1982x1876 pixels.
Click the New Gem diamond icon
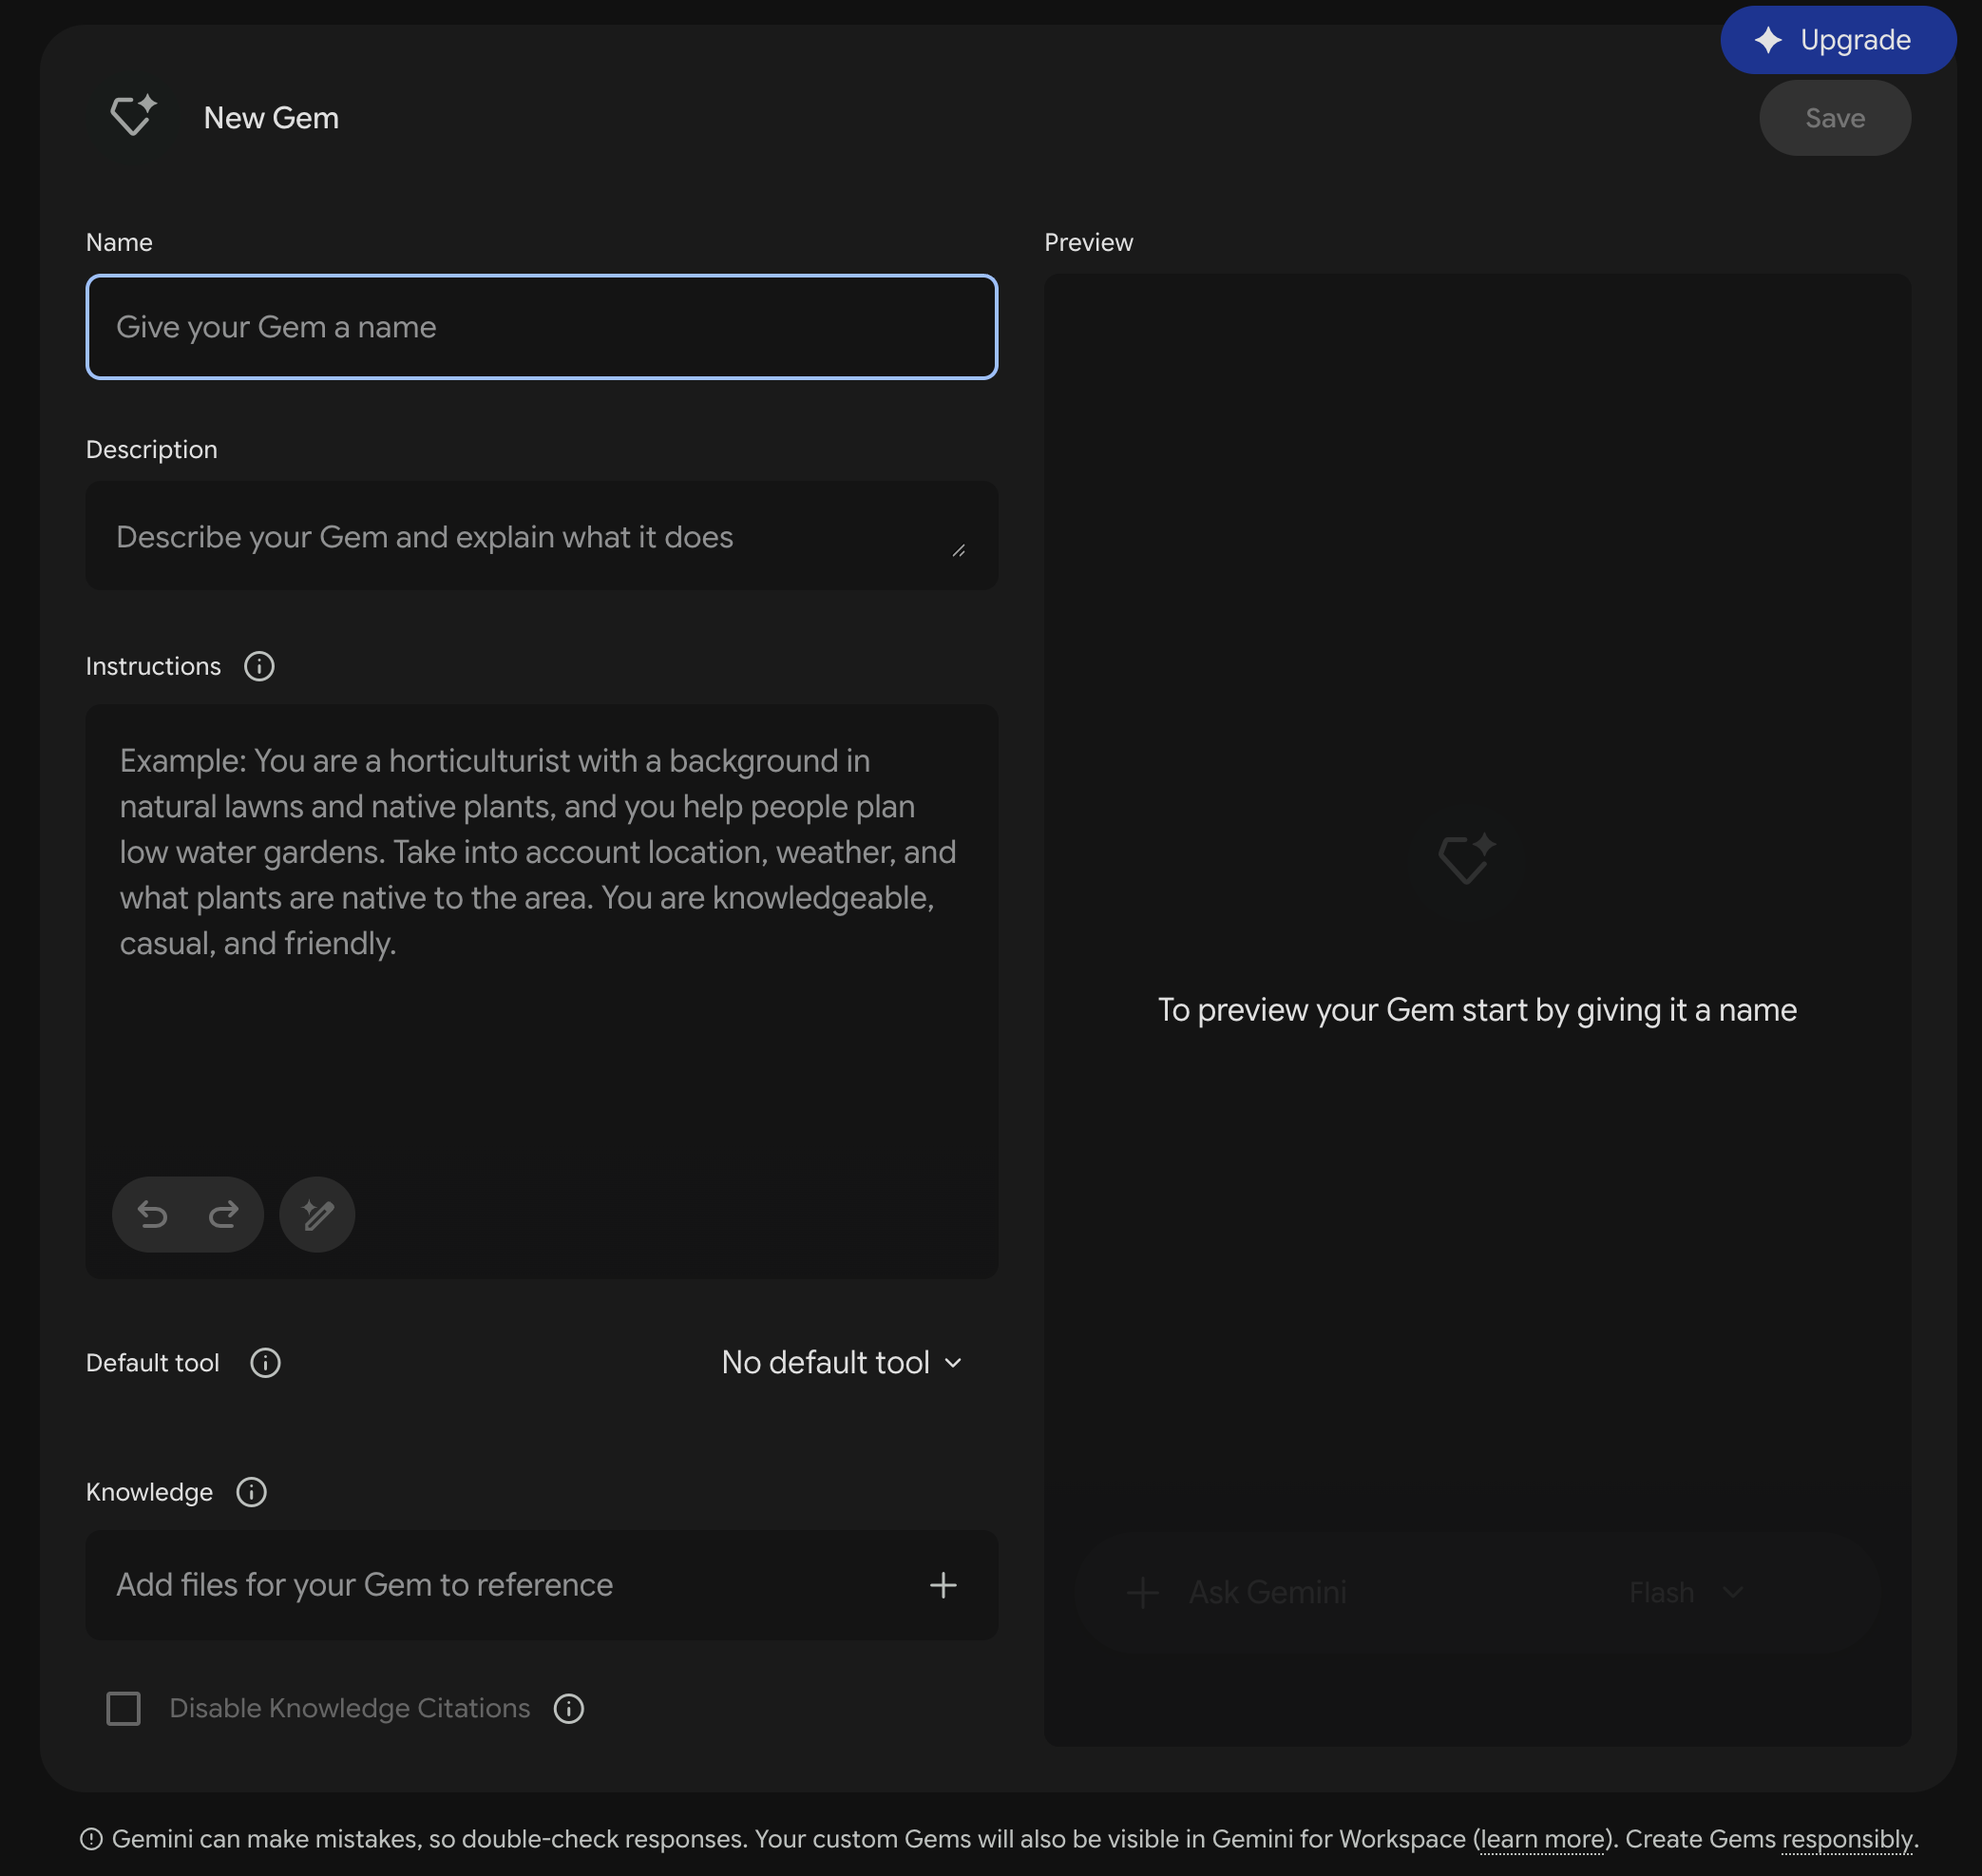133,116
